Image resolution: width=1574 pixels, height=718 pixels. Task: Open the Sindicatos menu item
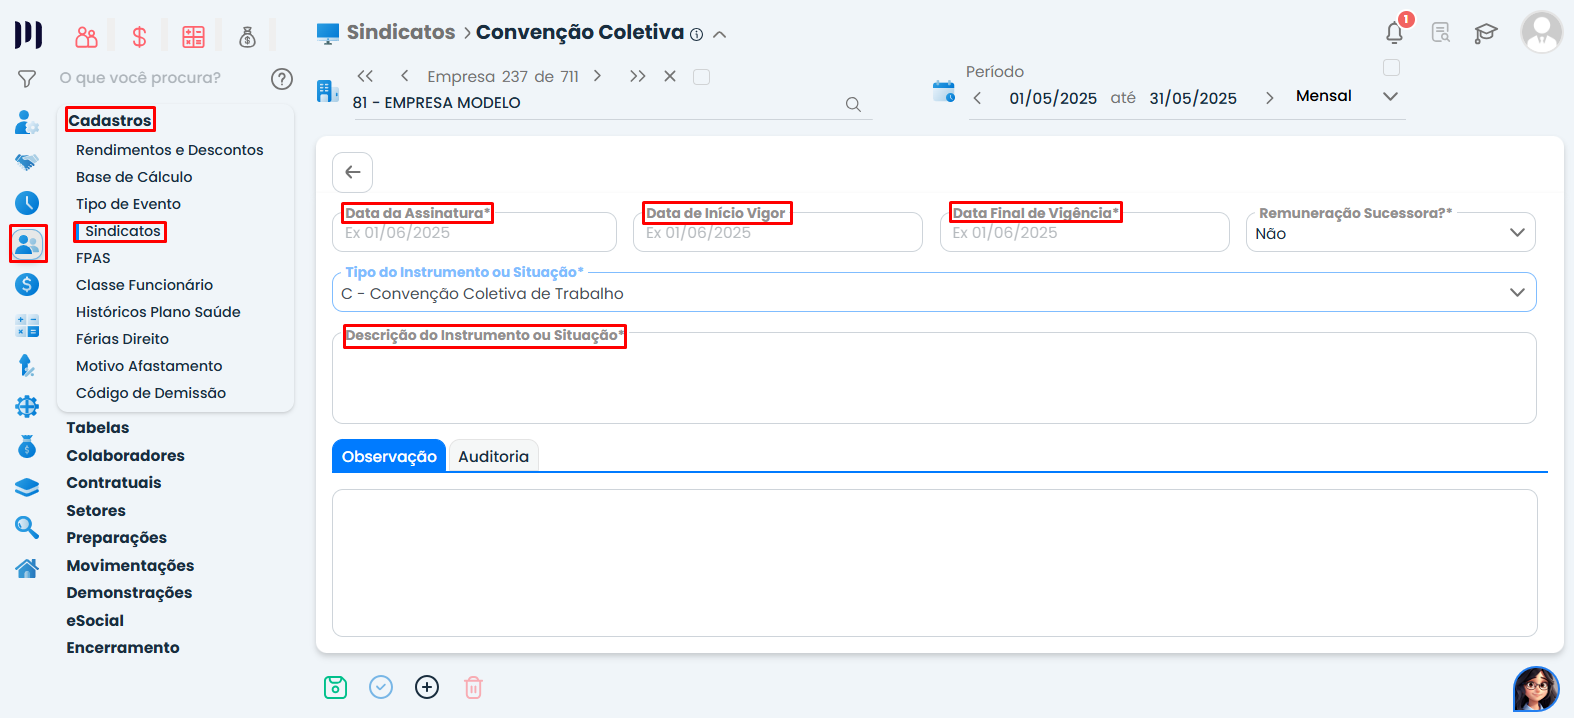(x=123, y=231)
